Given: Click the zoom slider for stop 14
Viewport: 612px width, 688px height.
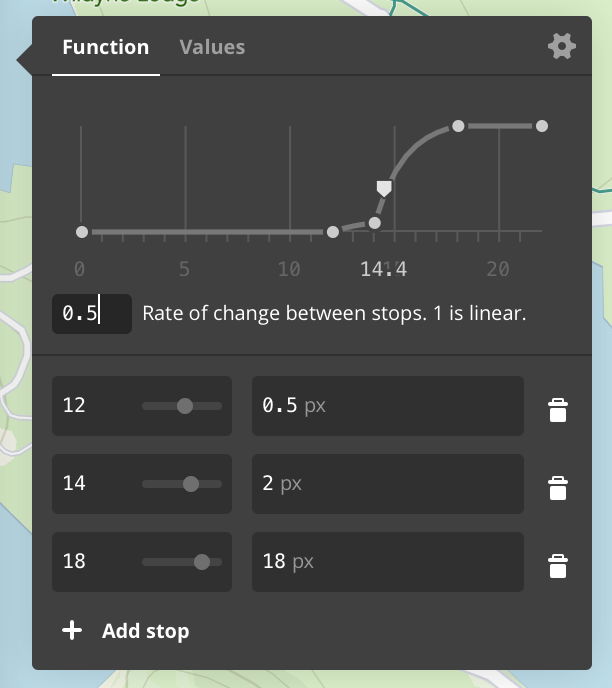Looking at the screenshot, I should tap(190, 484).
